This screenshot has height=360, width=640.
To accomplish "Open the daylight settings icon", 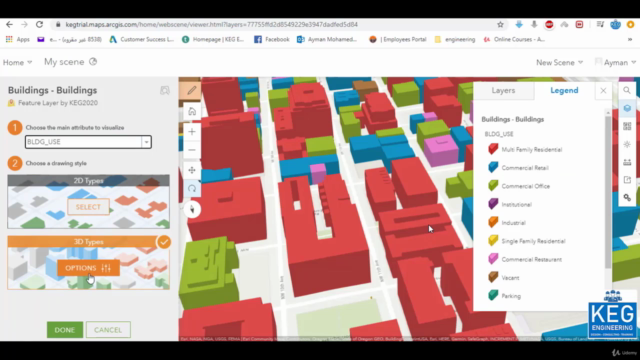I will 627,144.
